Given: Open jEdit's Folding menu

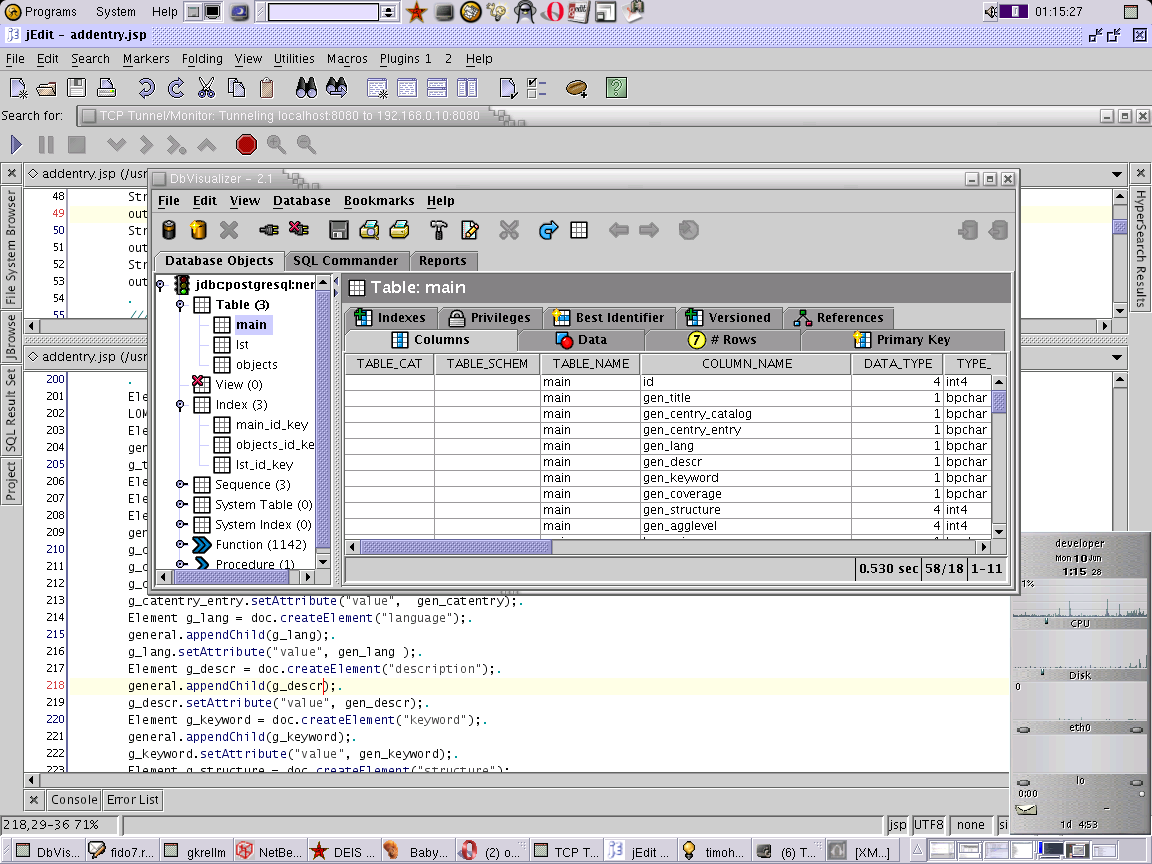Looking at the screenshot, I should click(x=202, y=59).
